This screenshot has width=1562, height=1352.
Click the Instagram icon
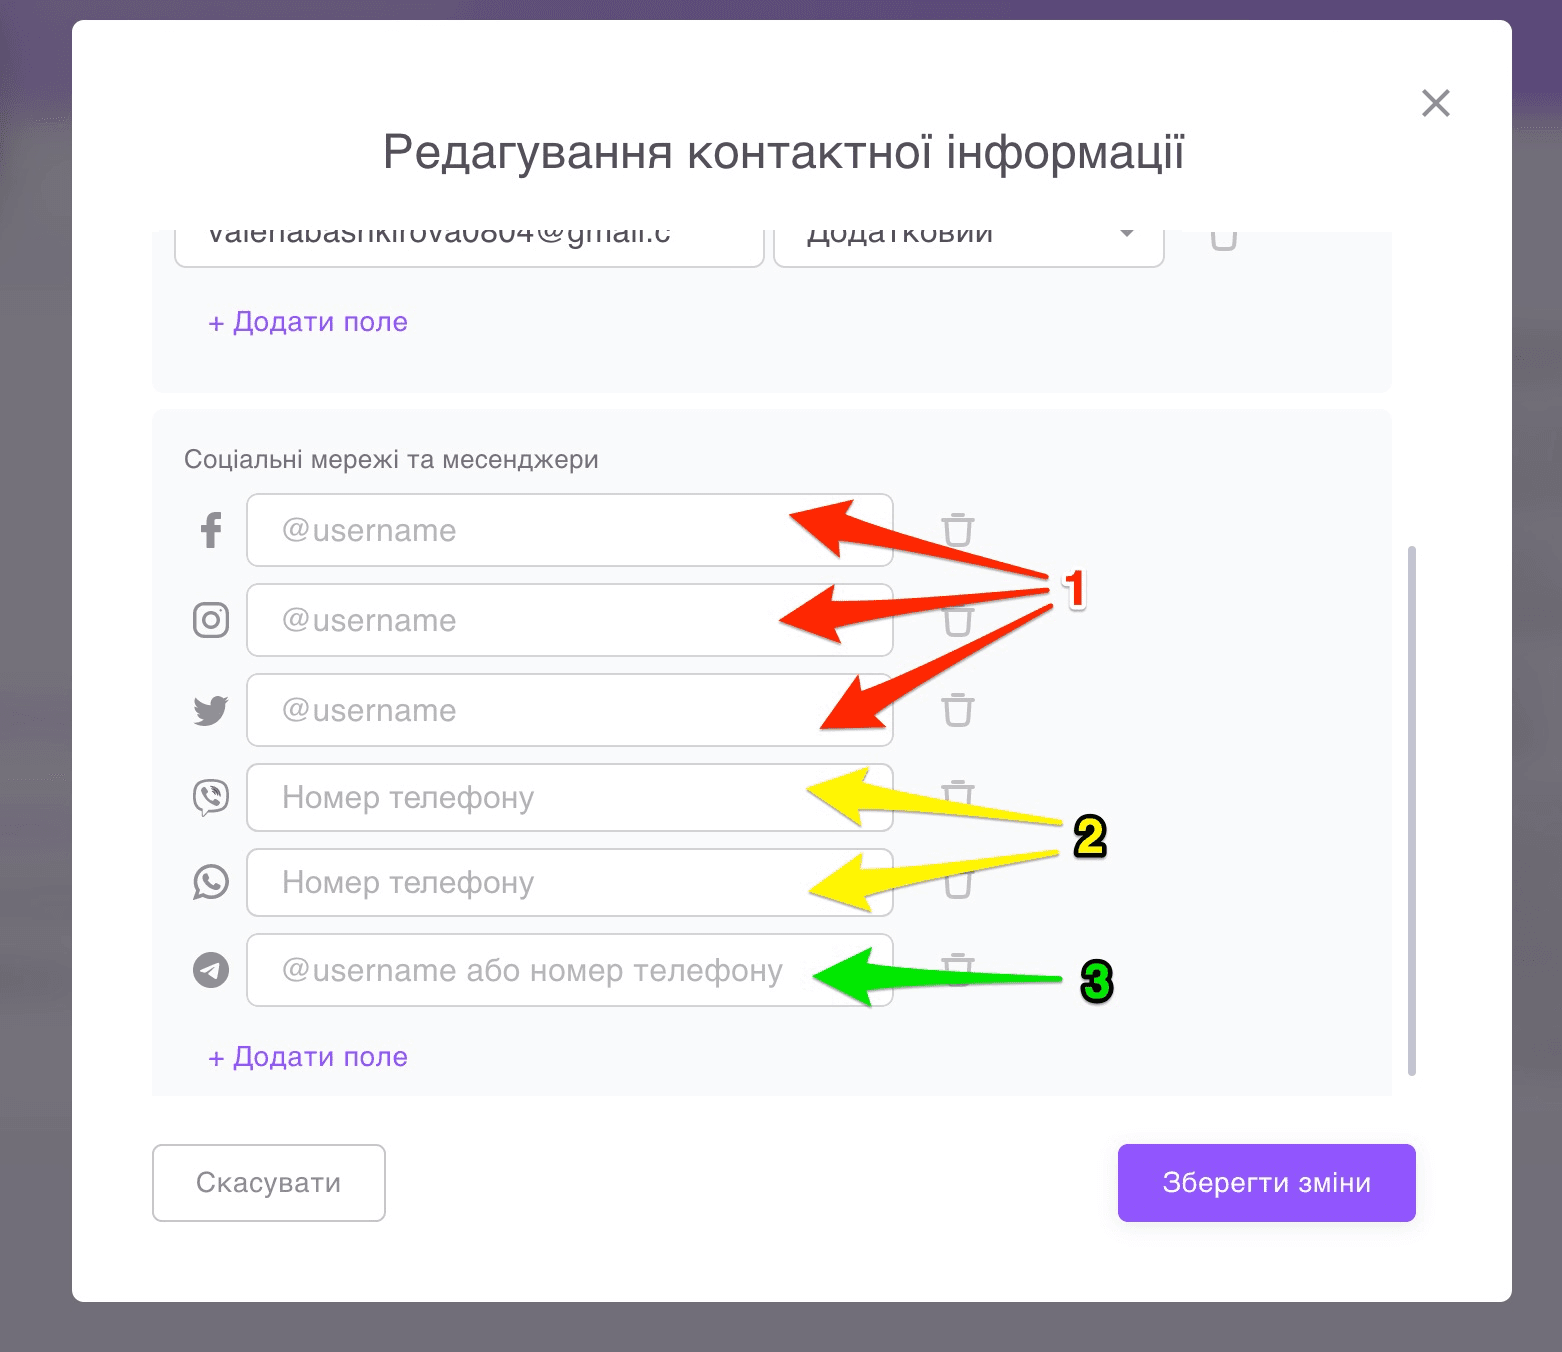(x=209, y=620)
